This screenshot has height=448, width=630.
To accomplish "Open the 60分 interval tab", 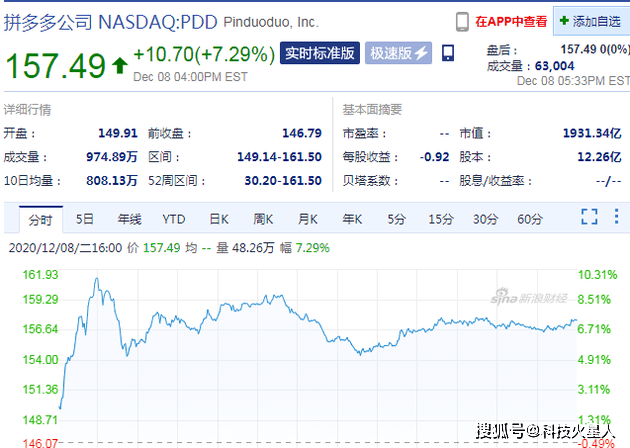I will (530, 219).
